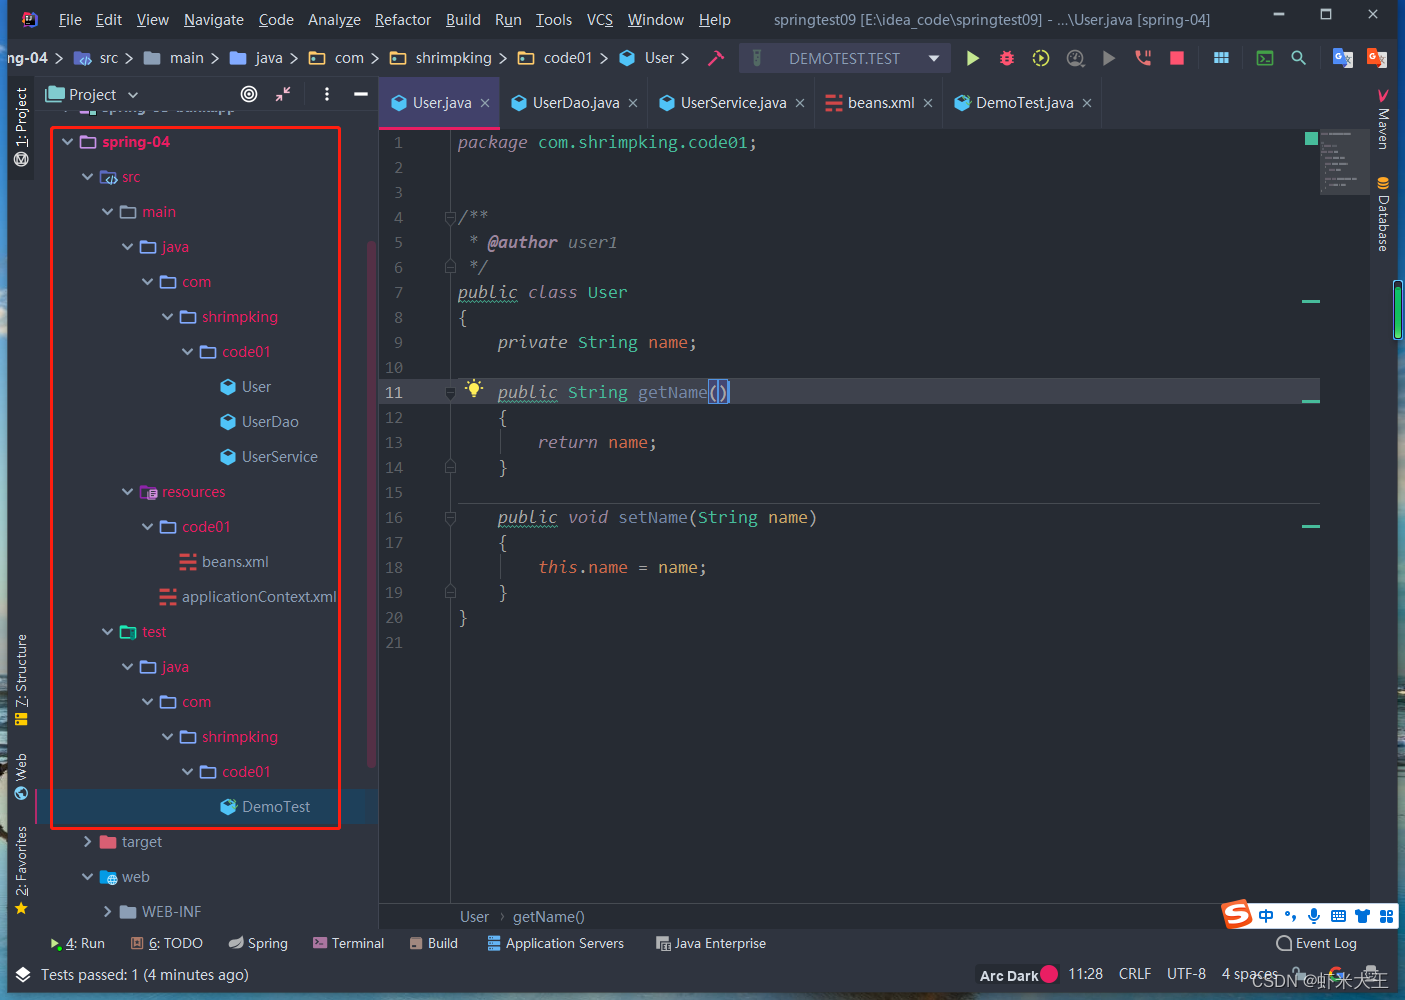Start debugging with the bug icon
1405x1000 pixels.
[1006, 58]
